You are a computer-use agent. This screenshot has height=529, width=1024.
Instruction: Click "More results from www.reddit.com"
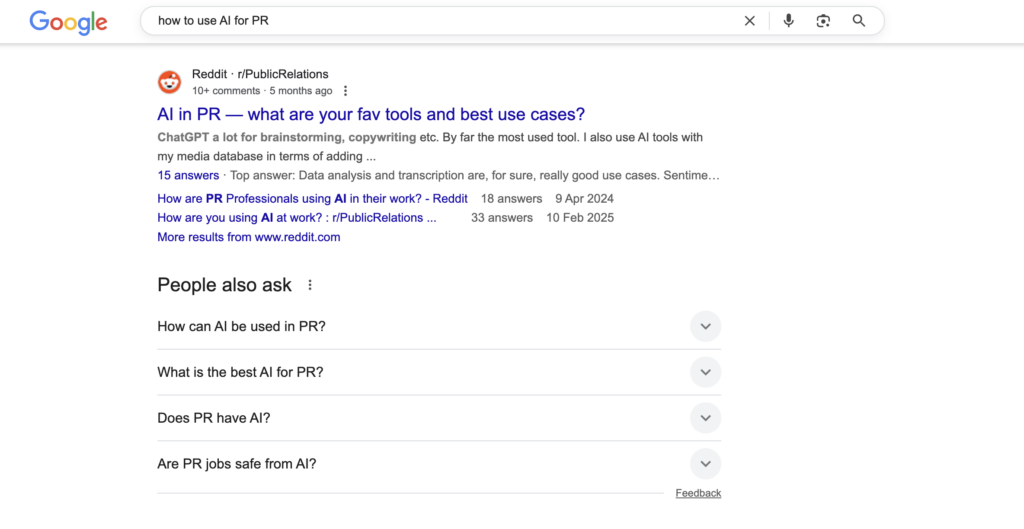249,237
